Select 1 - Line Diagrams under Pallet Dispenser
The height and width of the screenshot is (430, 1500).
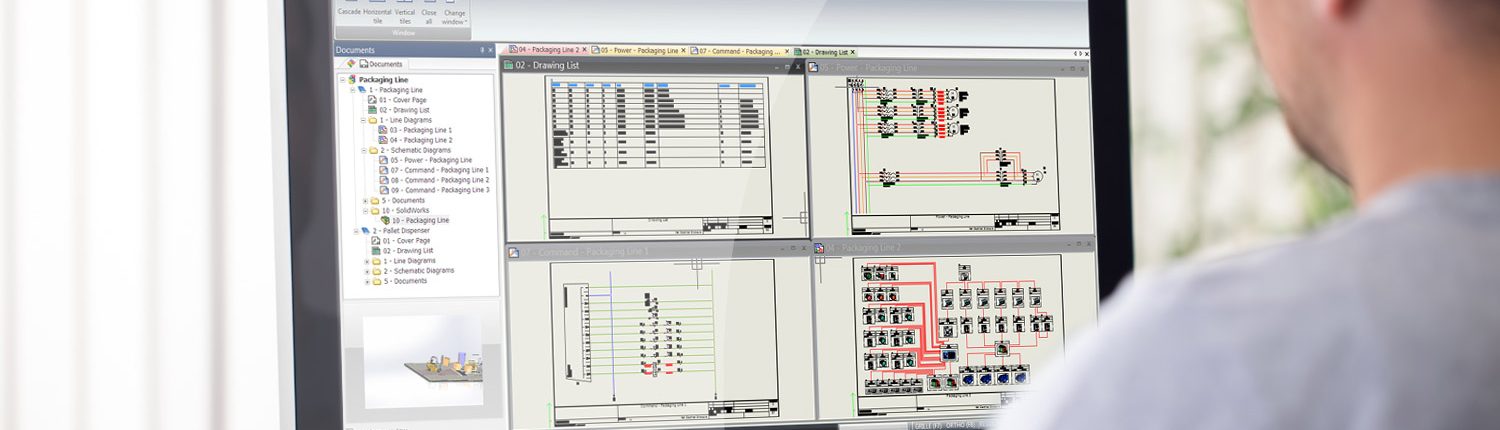[x=410, y=260]
